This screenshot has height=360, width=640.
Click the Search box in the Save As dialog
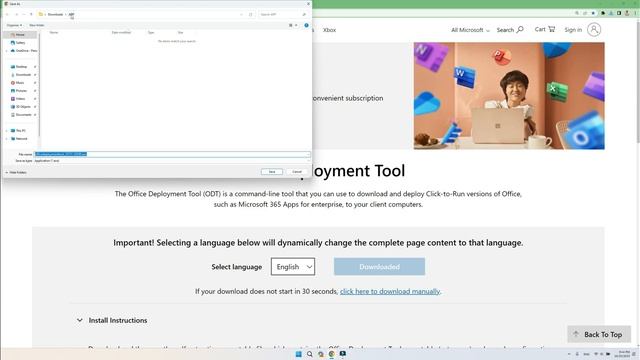coord(283,14)
